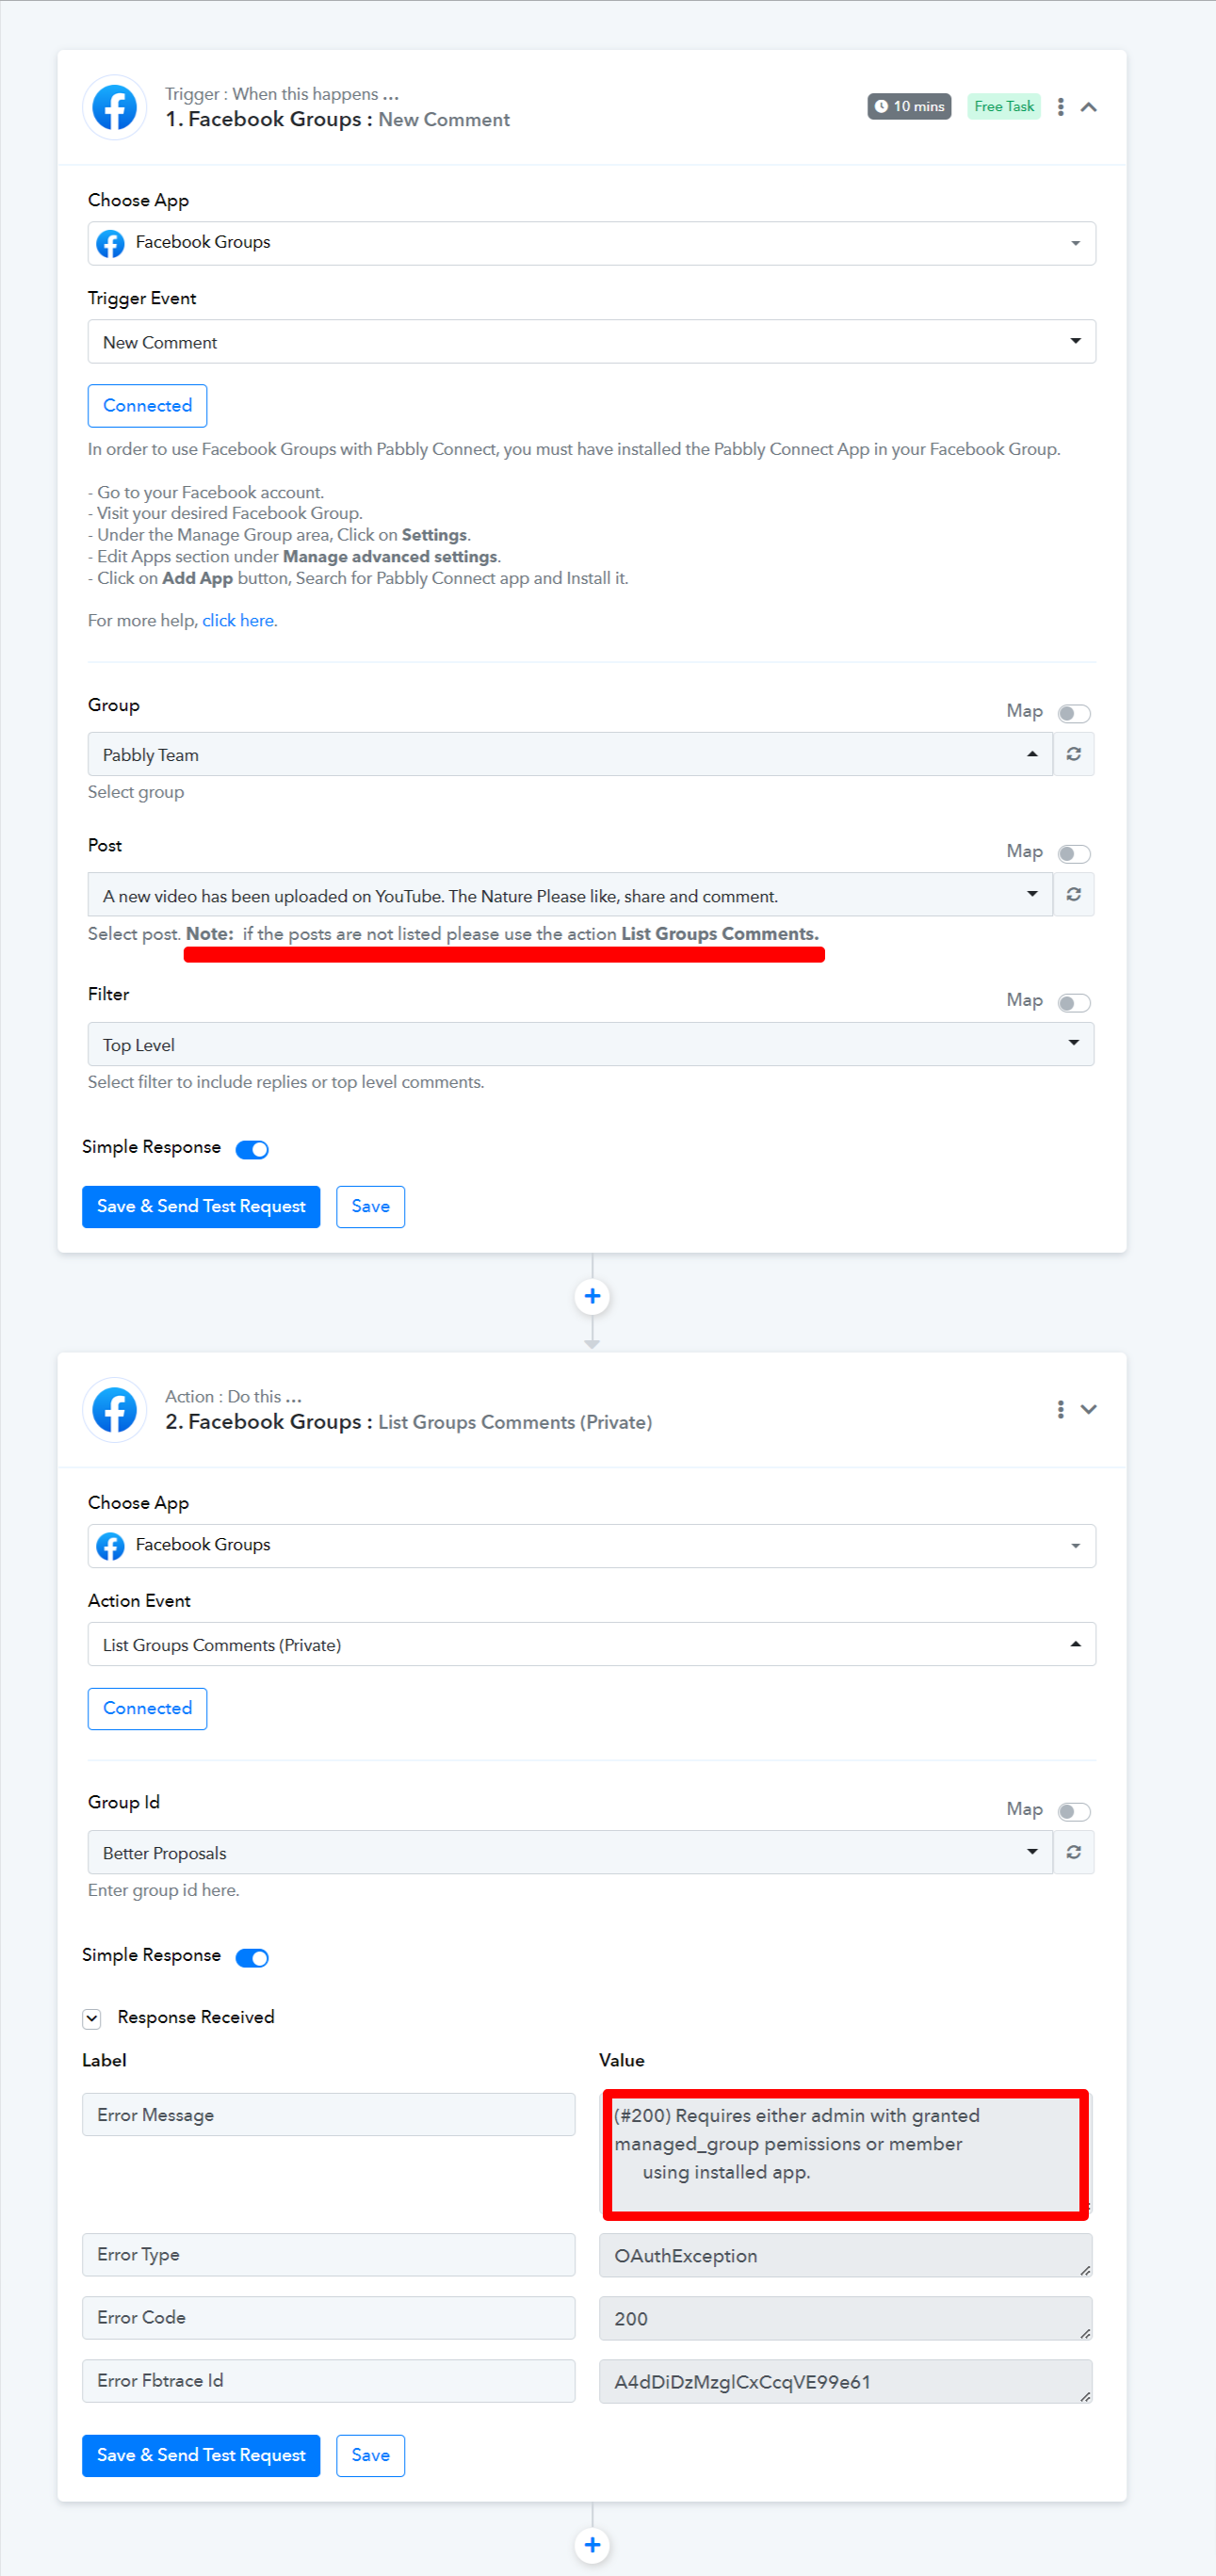Click the Error Type label field
This screenshot has width=1216, height=2576.
[x=329, y=2254]
